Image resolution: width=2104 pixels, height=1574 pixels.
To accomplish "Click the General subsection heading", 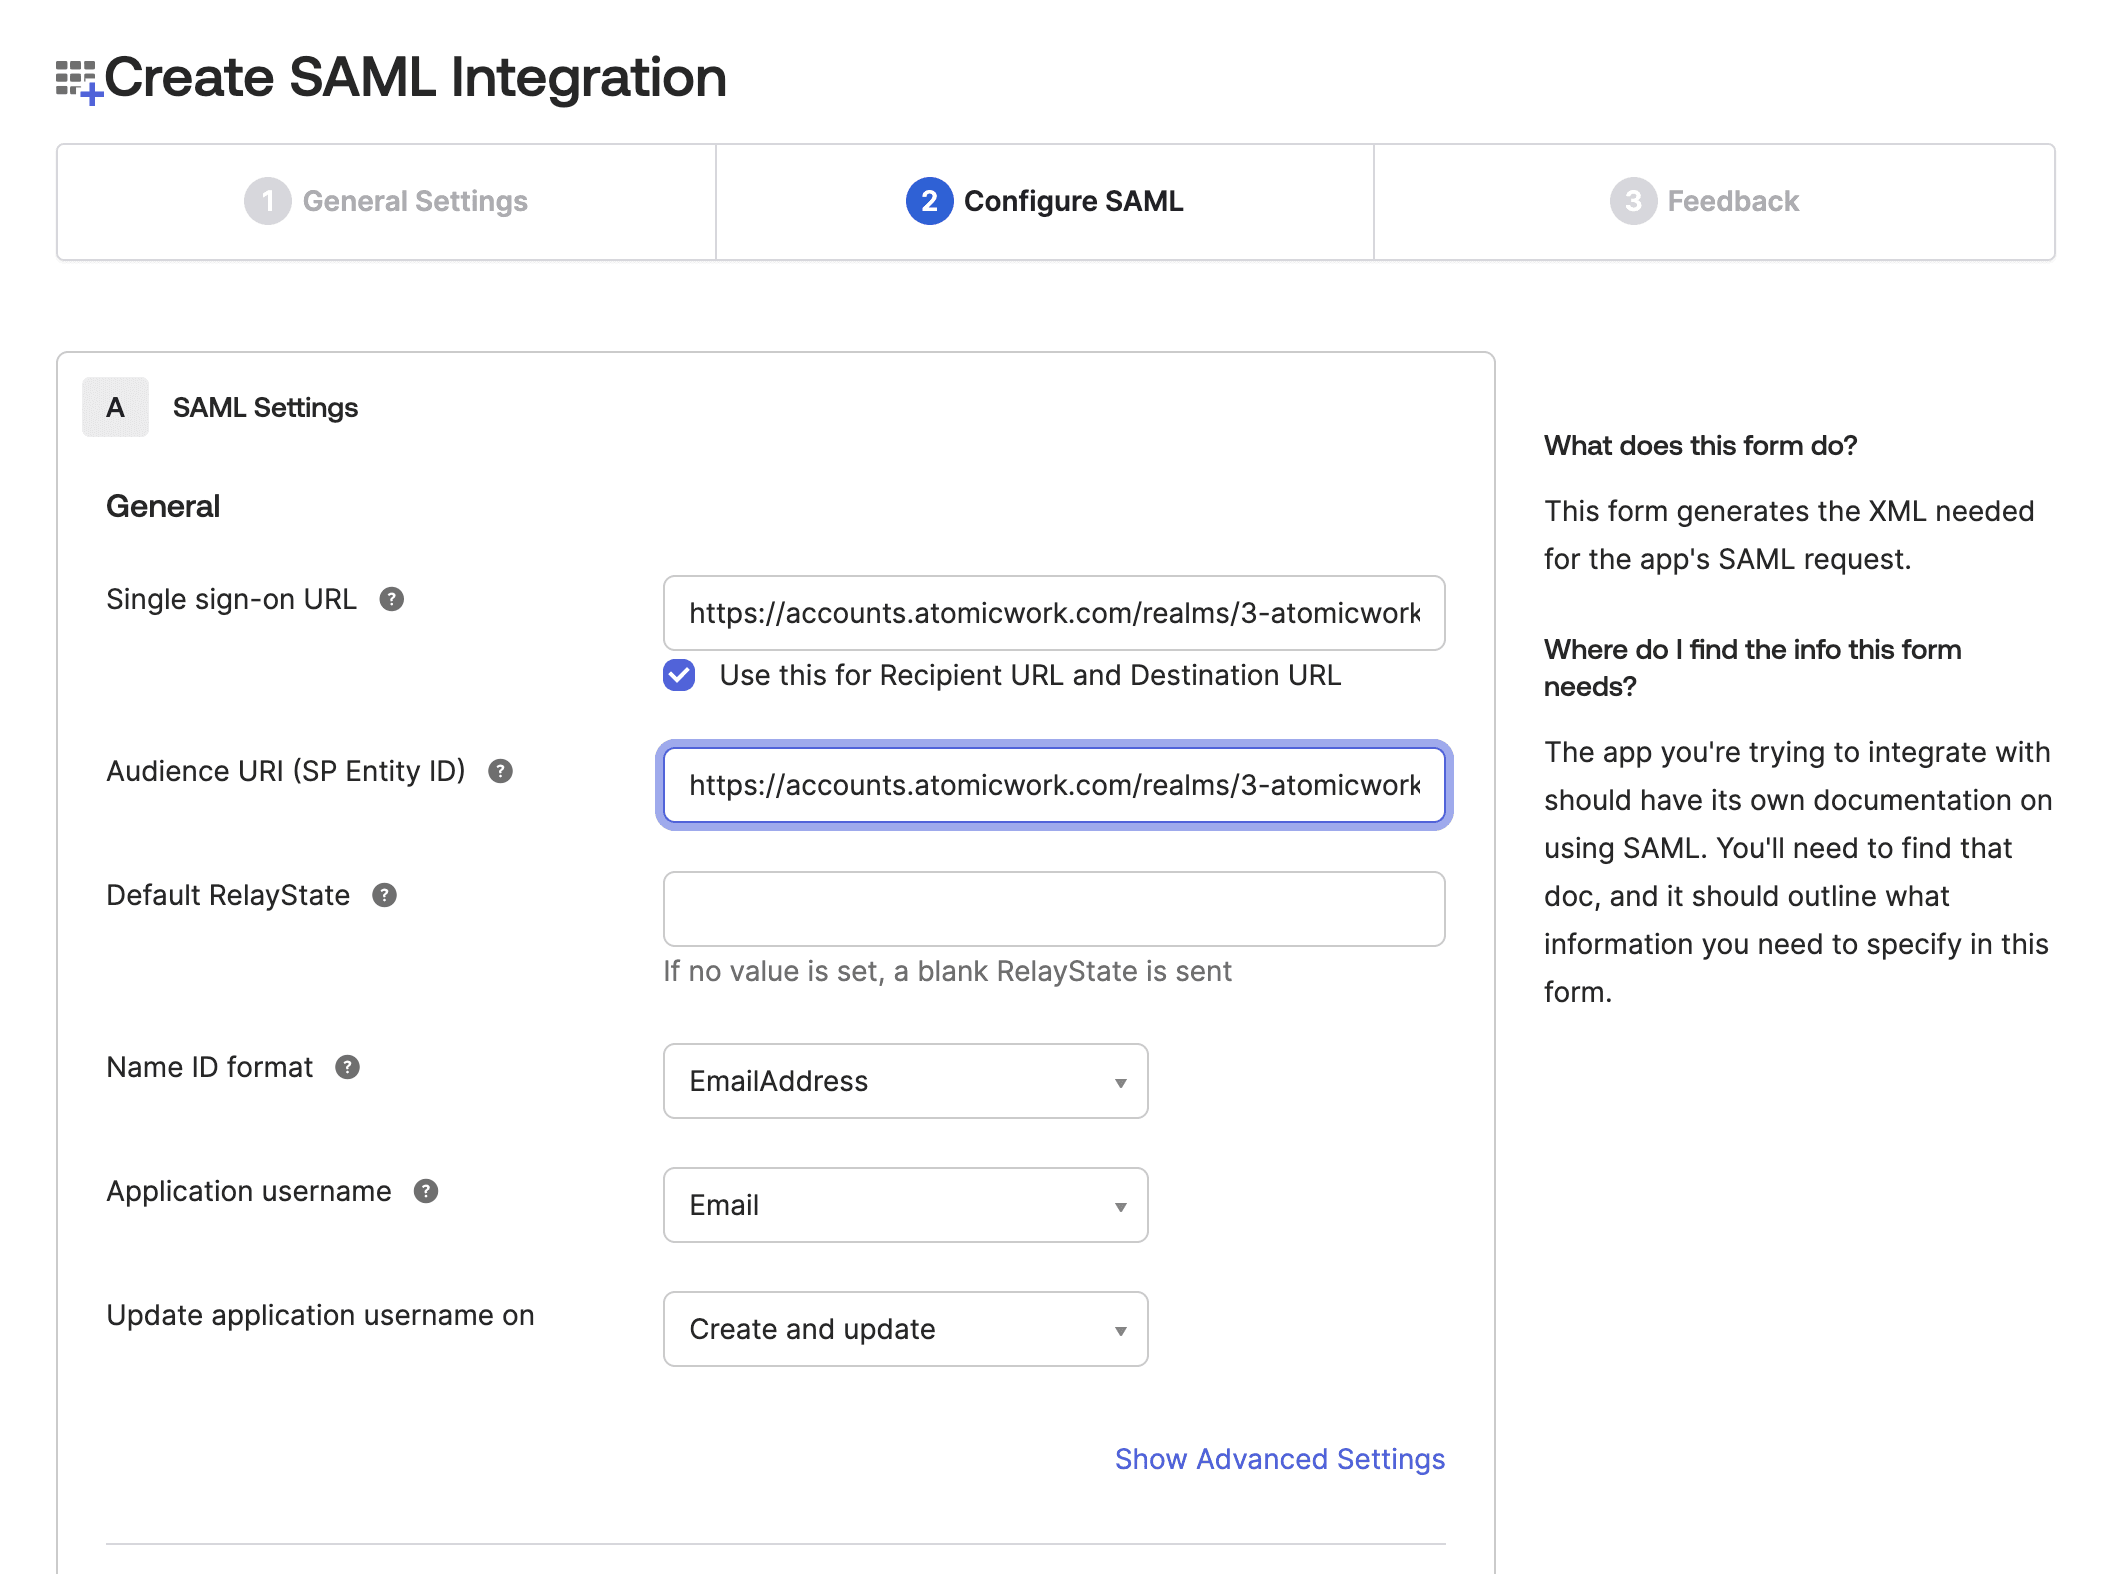I will click(x=163, y=506).
